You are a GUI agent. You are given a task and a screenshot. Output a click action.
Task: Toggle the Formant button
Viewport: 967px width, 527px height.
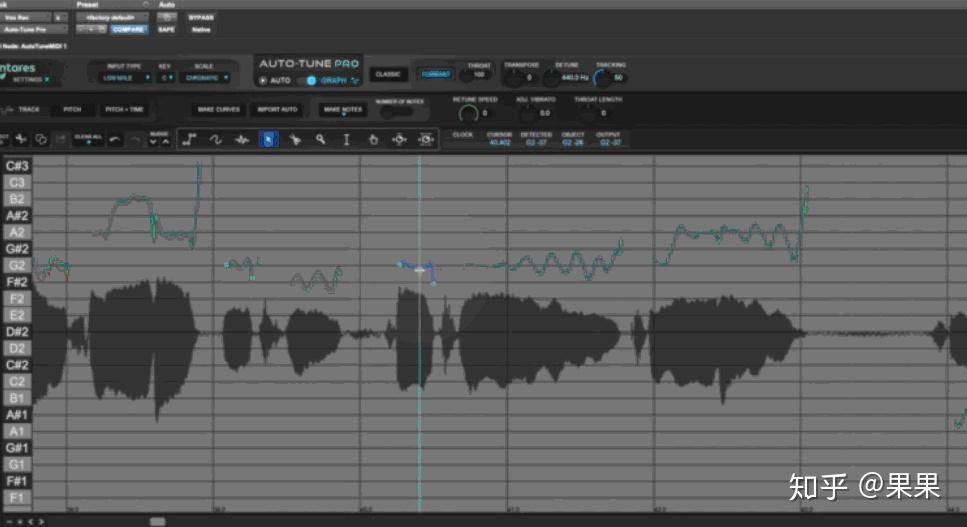coord(436,74)
